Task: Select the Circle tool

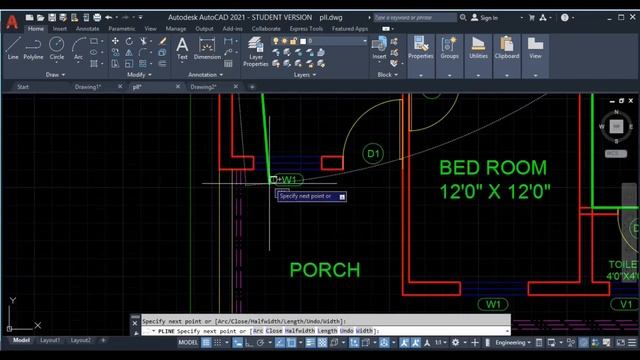Action: [57, 48]
